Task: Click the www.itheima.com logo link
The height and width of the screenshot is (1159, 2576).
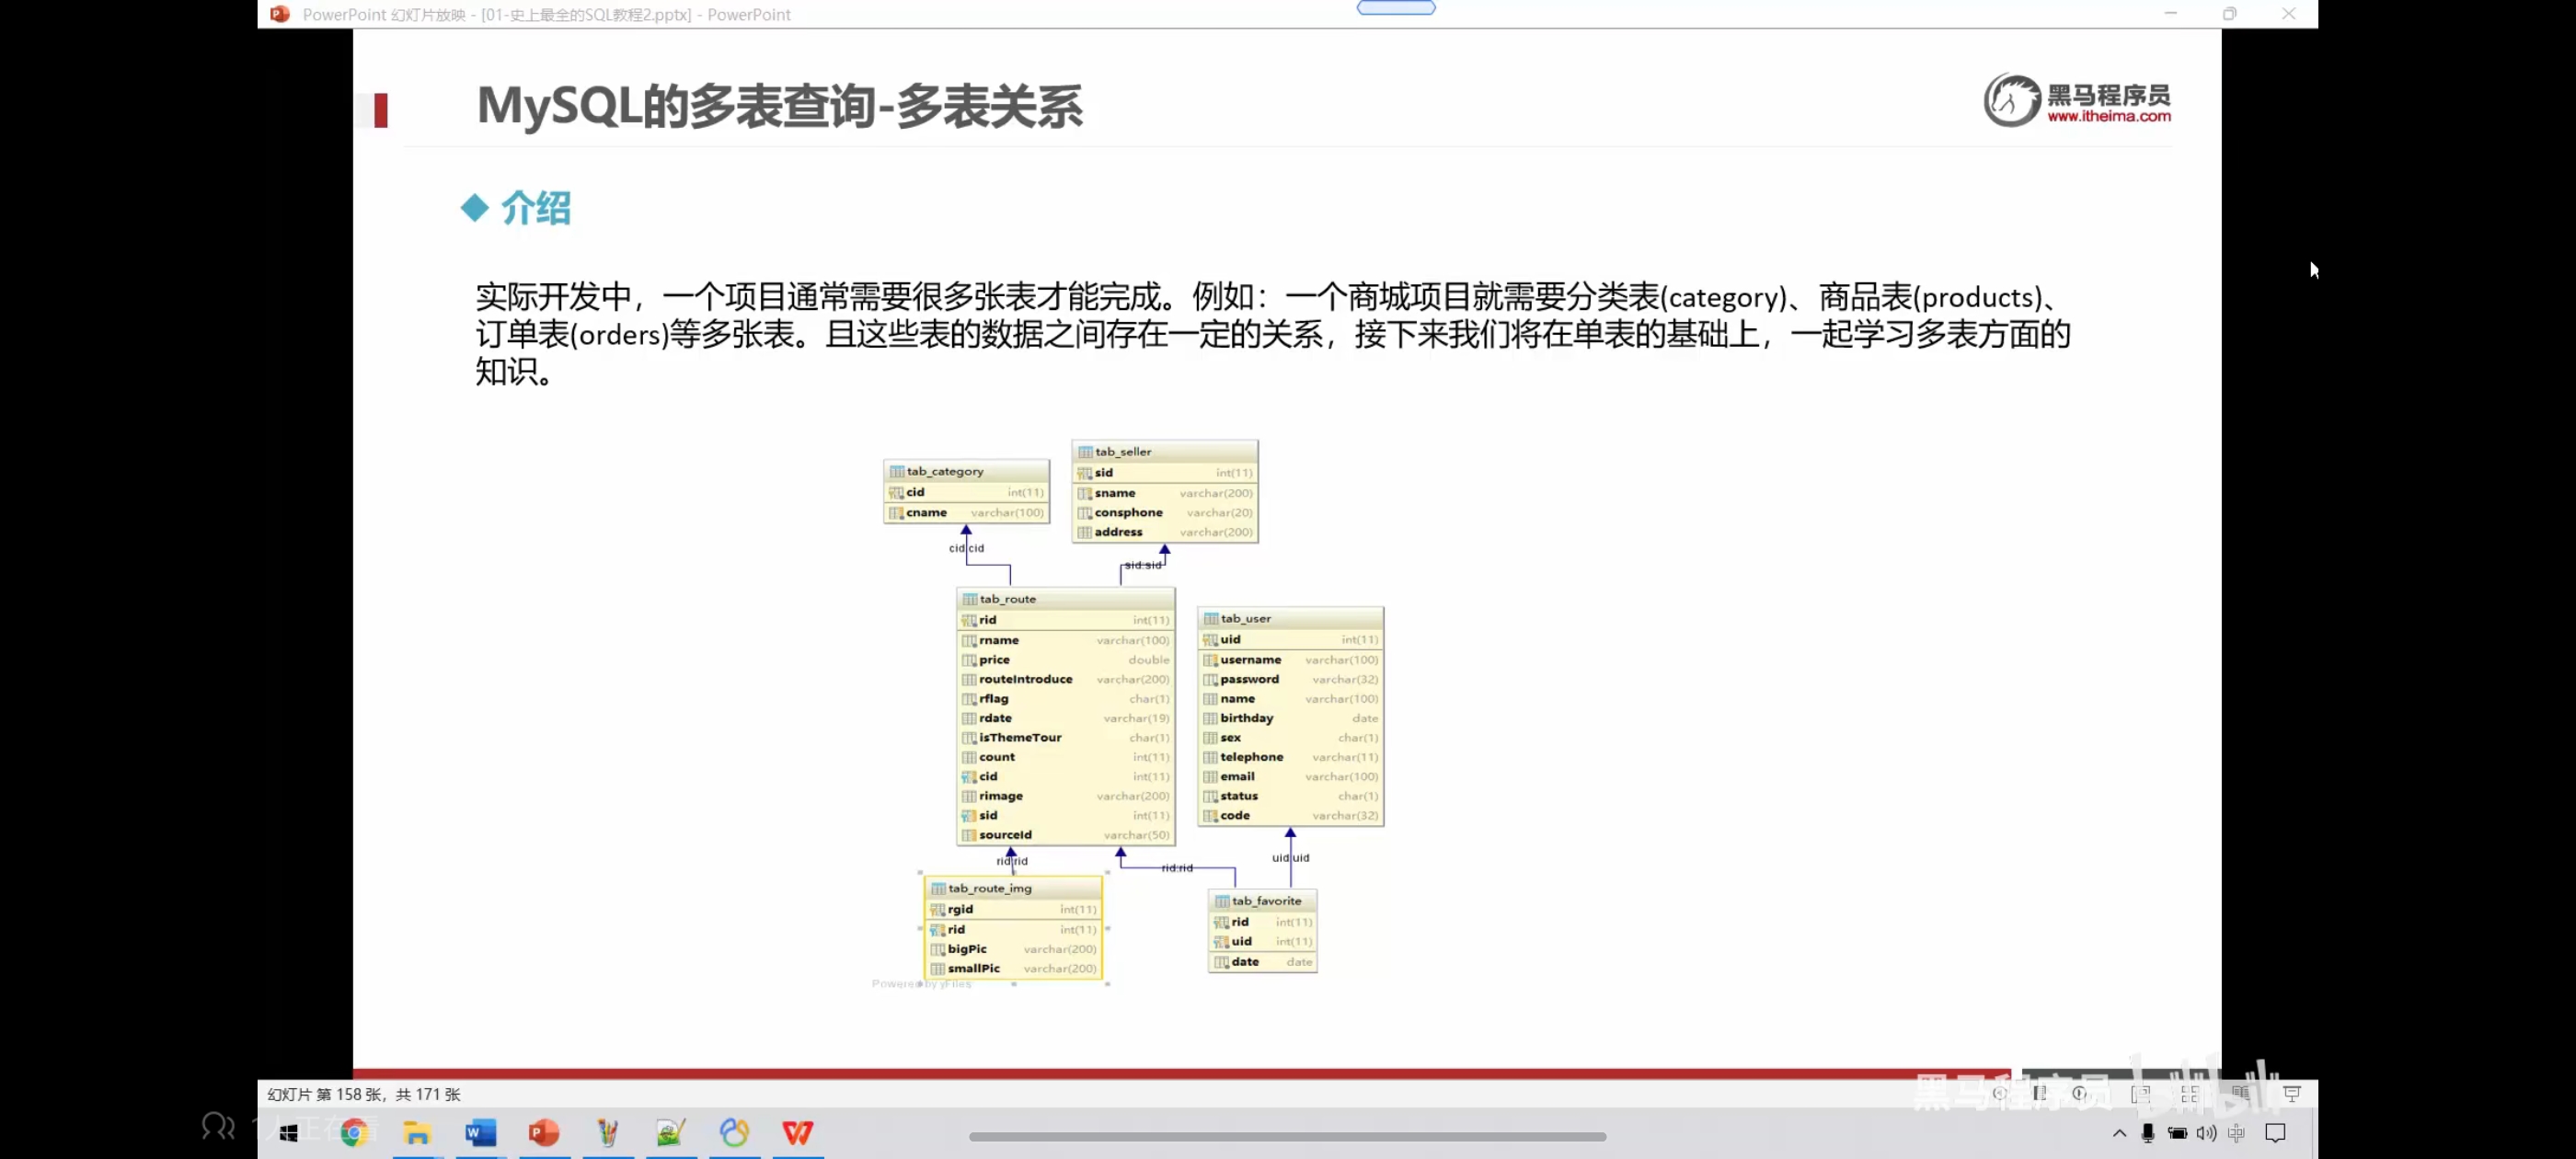Action: pos(2108,116)
